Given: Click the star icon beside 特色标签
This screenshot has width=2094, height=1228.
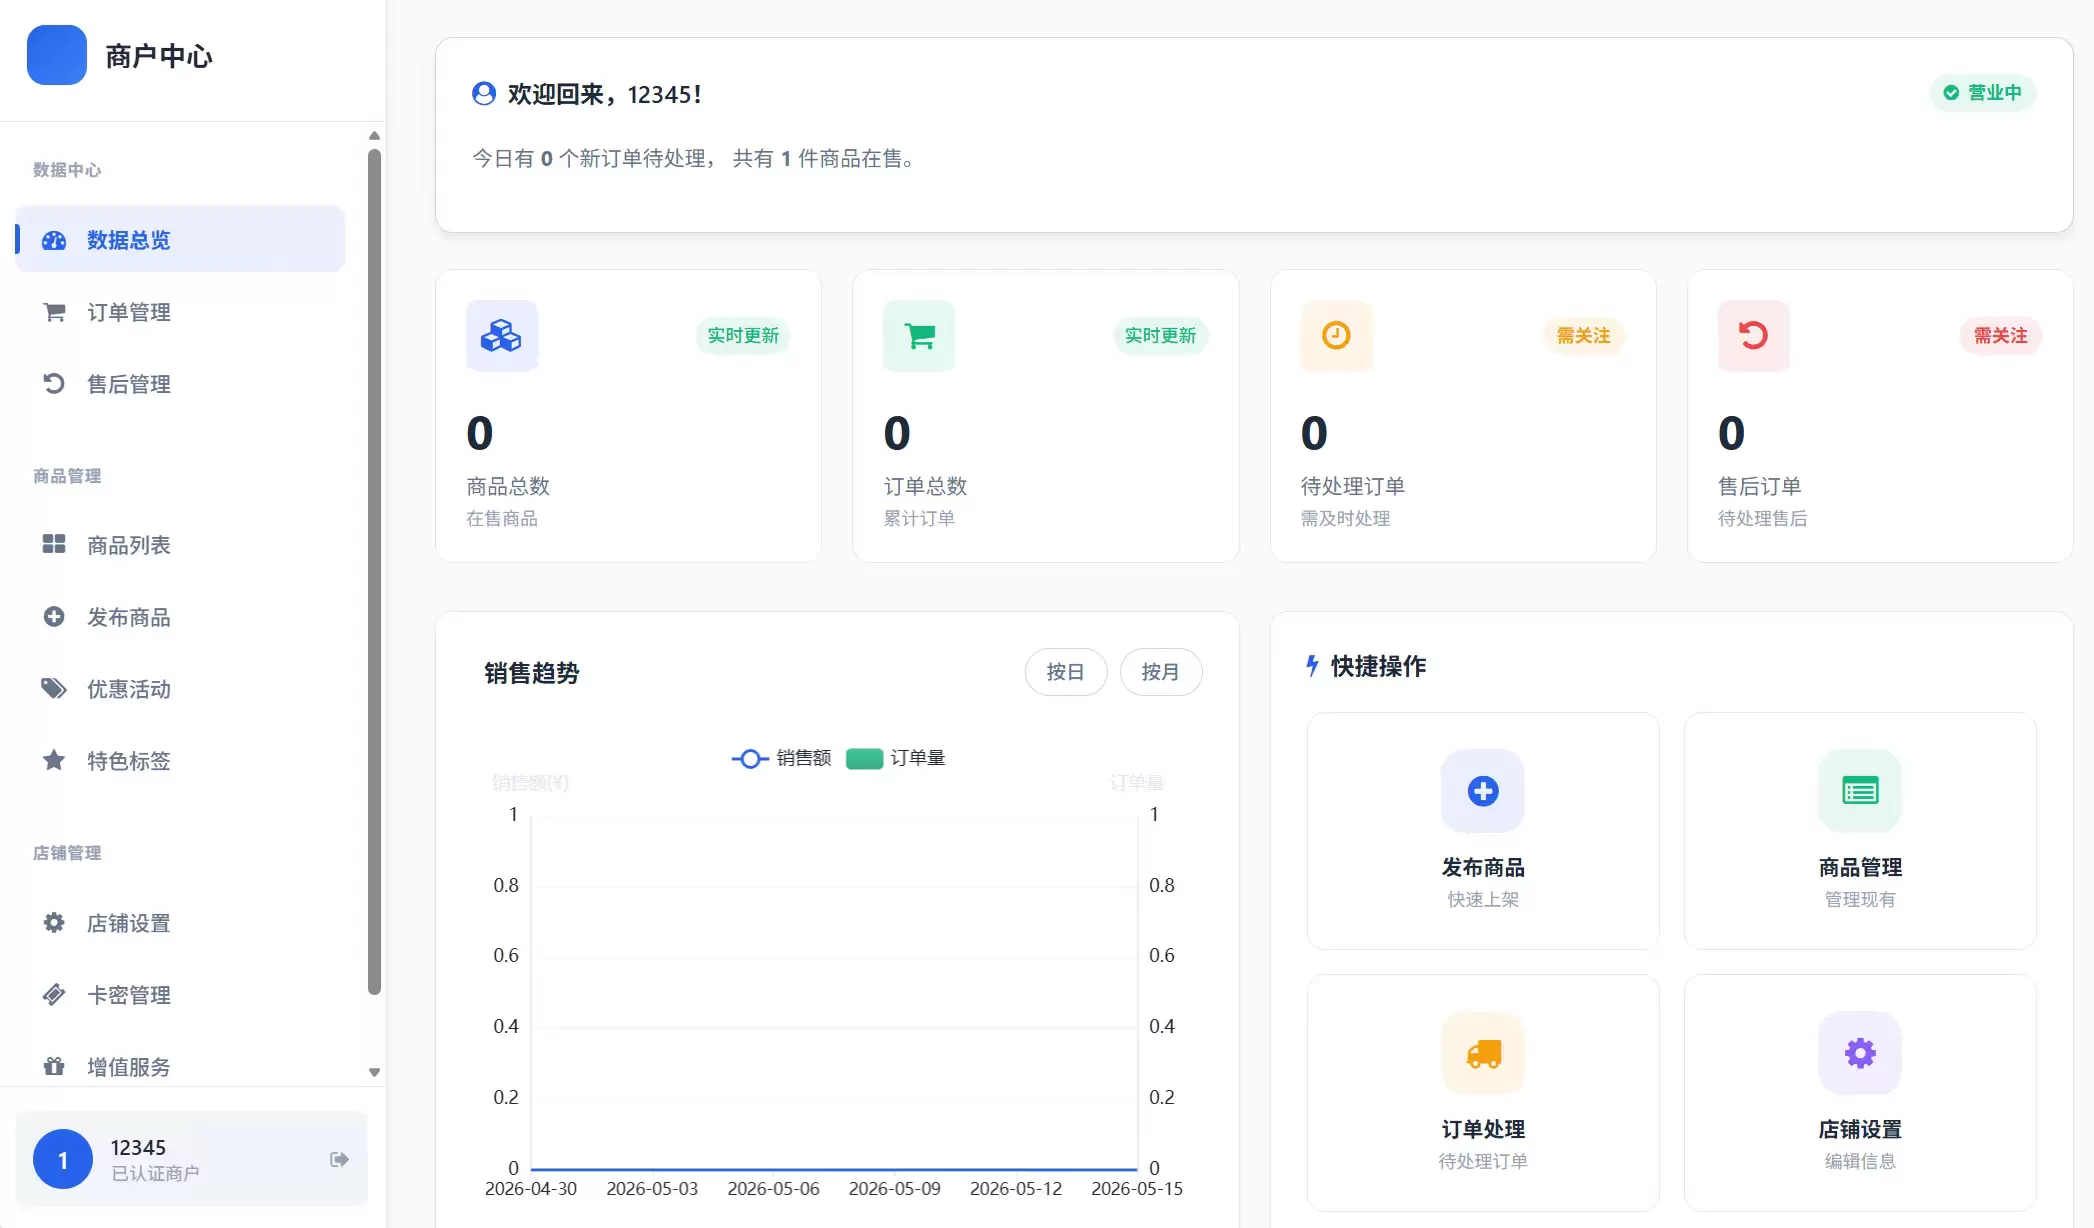Looking at the screenshot, I should pyautogui.click(x=54, y=760).
